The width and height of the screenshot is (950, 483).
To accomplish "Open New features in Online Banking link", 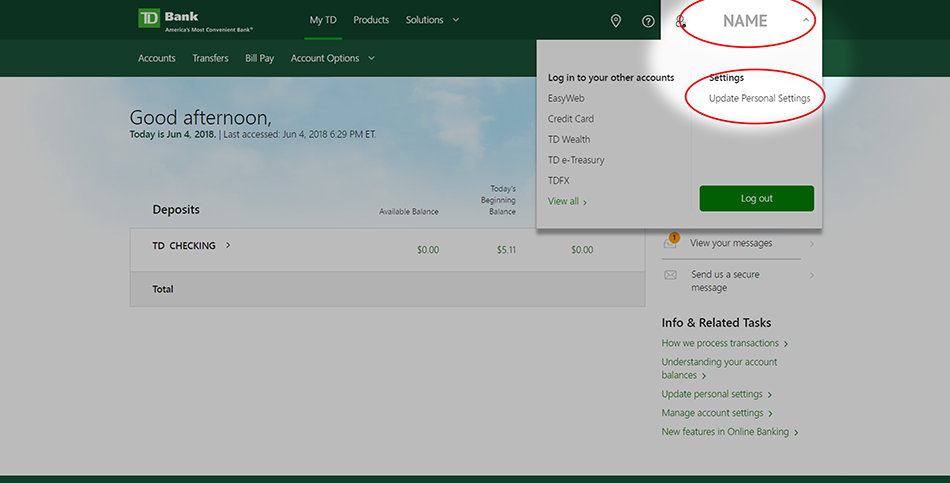I will tap(730, 431).
